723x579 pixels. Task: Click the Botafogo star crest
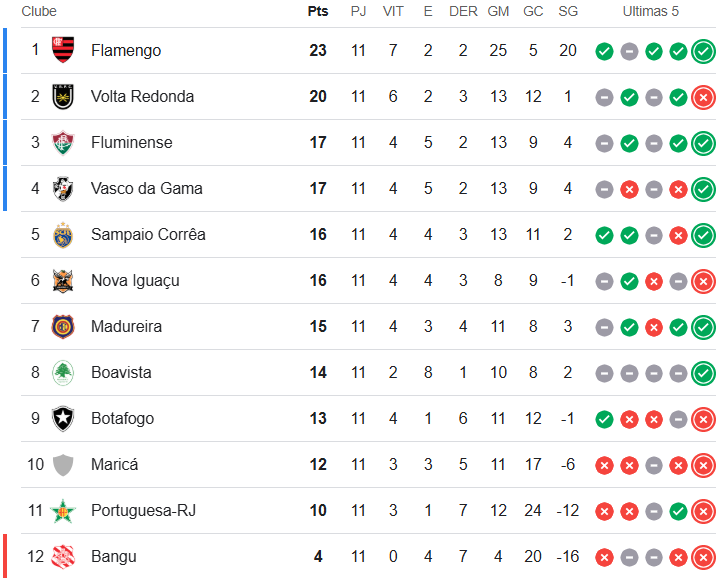pos(63,418)
